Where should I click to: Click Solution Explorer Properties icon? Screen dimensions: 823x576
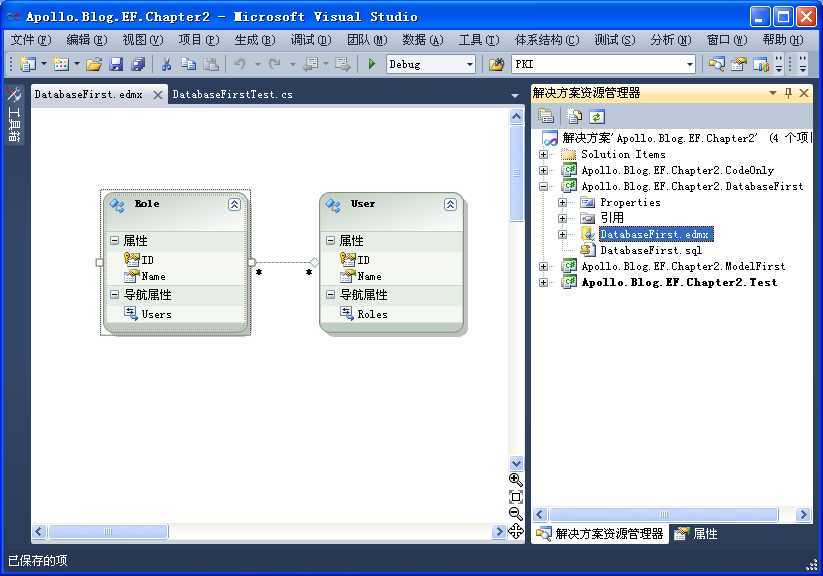coord(546,117)
